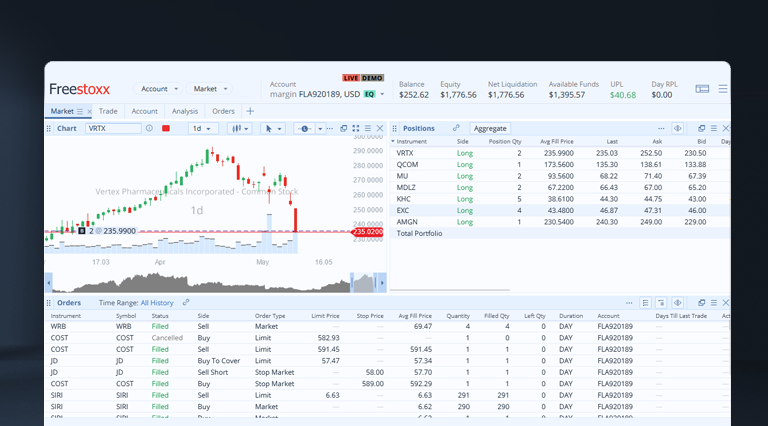This screenshot has width=768, height=426.
Task: Toggle Chart panel fullscreen
Action: click(356, 128)
